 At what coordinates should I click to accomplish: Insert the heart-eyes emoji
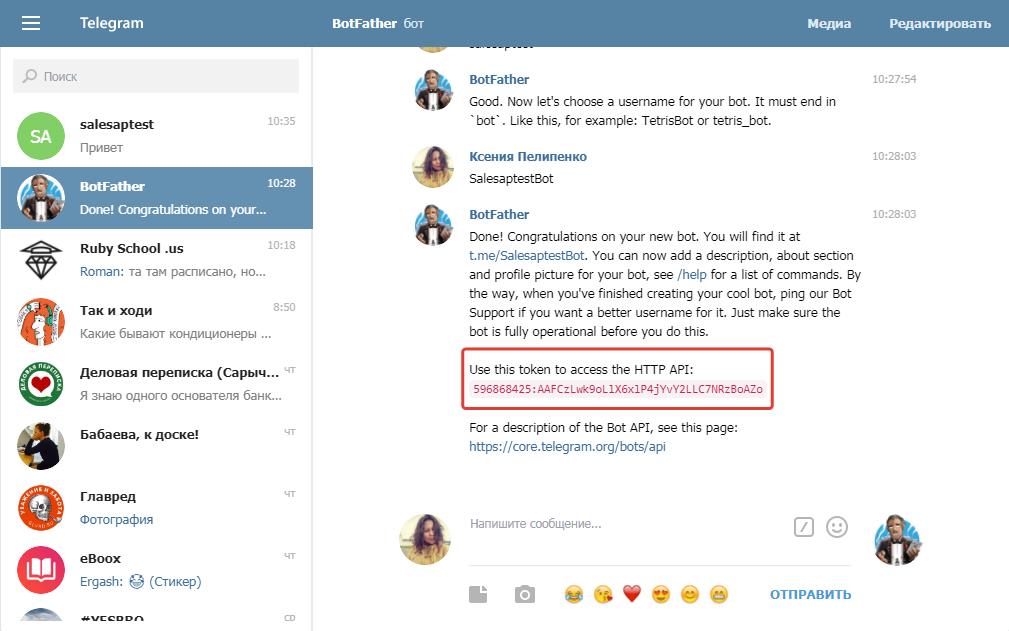click(660, 595)
